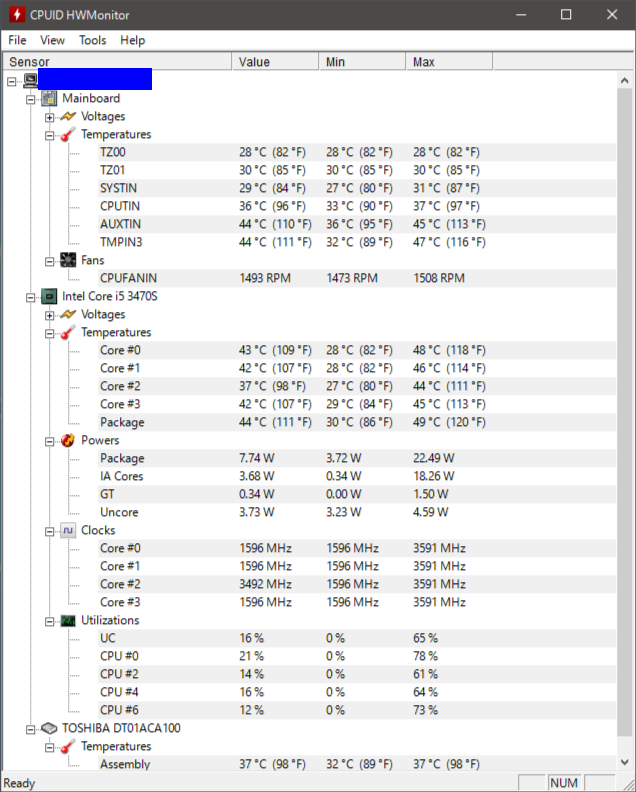Select the SYSTIN sensor row
Screen dimensions: 636x792
click(357, 188)
